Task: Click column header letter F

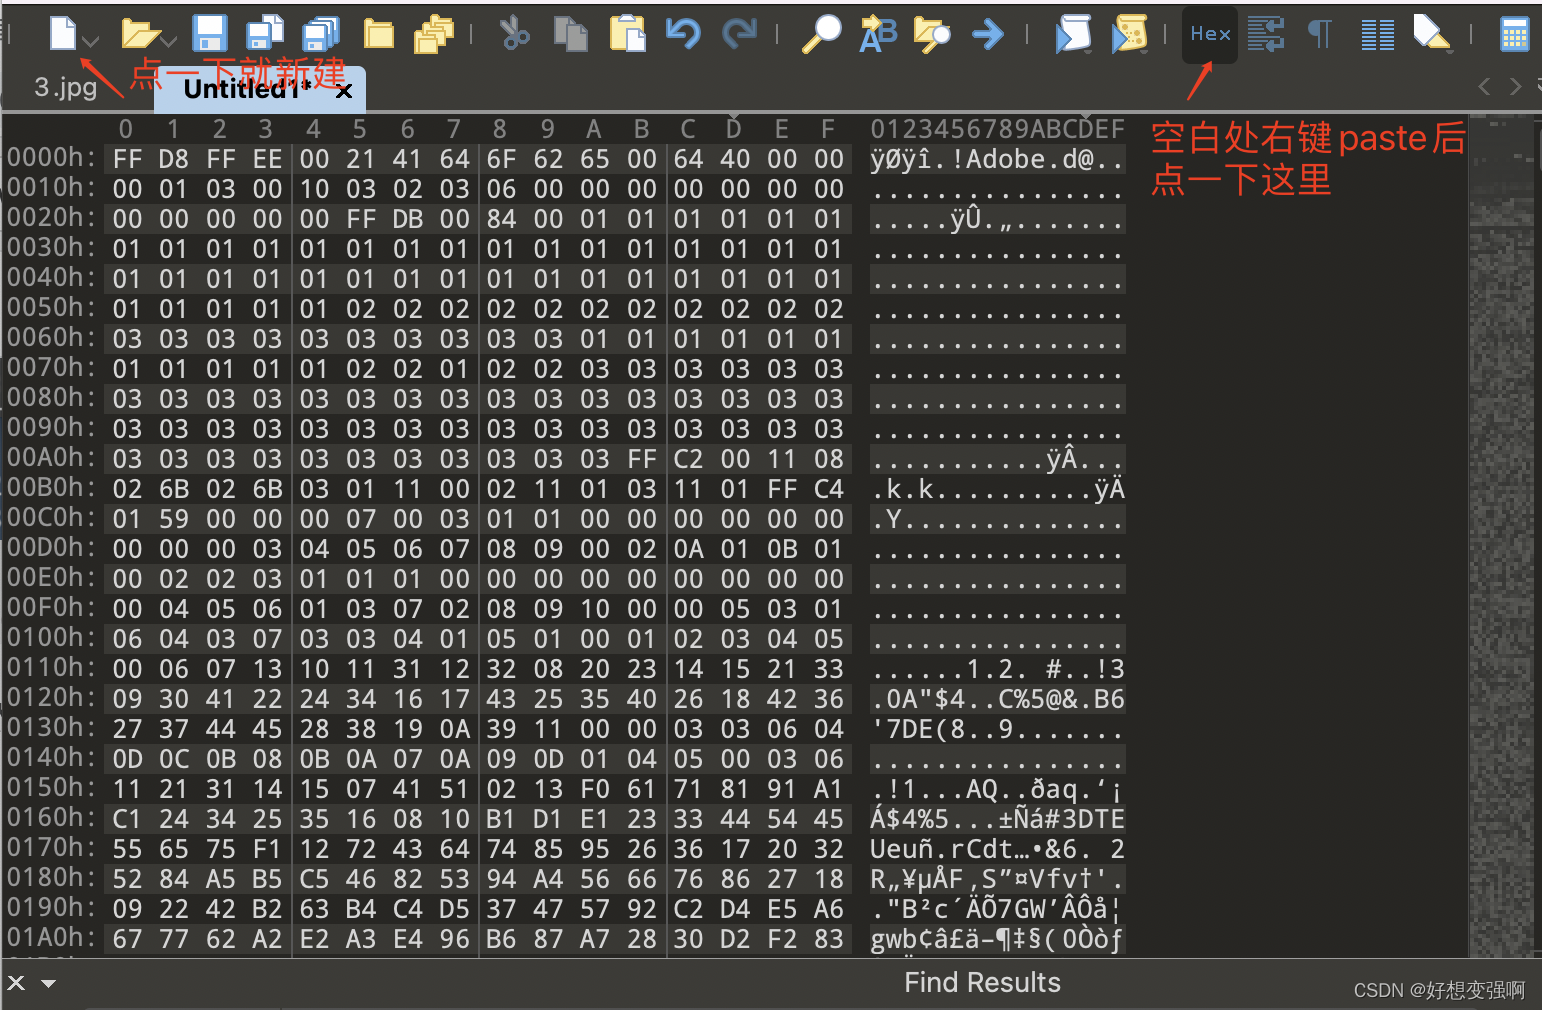Action: pos(827,129)
